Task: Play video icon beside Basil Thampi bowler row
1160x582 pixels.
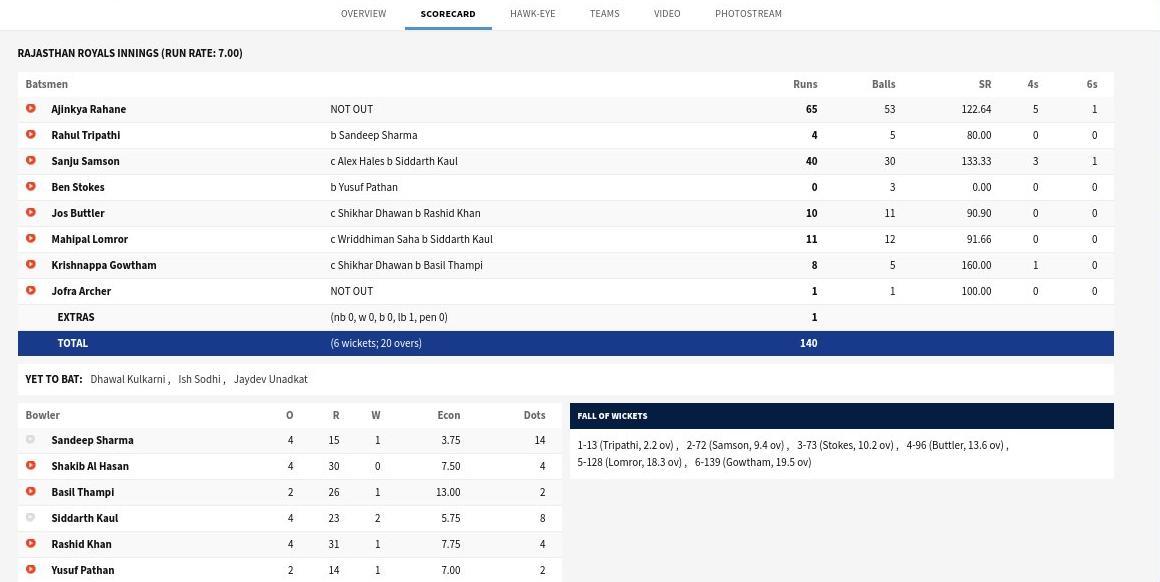Action: [30, 491]
